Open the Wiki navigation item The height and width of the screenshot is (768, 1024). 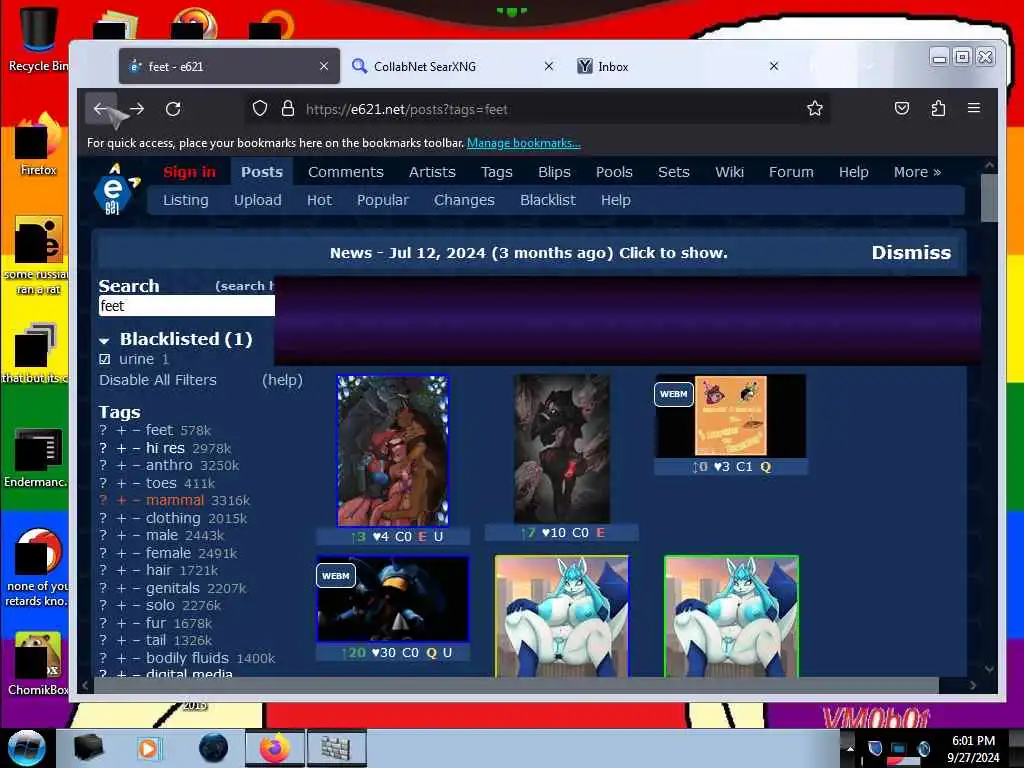click(x=729, y=172)
